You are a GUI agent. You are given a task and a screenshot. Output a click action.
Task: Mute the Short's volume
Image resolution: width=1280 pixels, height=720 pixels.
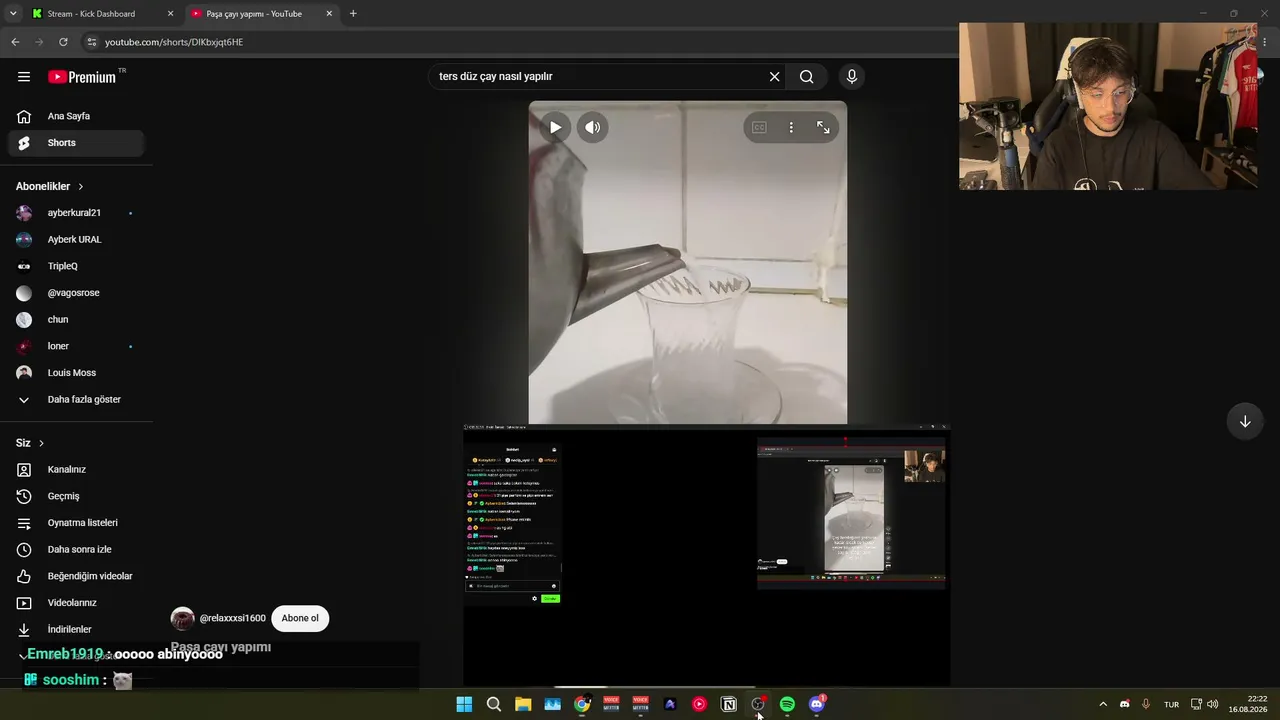pyautogui.click(x=593, y=127)
